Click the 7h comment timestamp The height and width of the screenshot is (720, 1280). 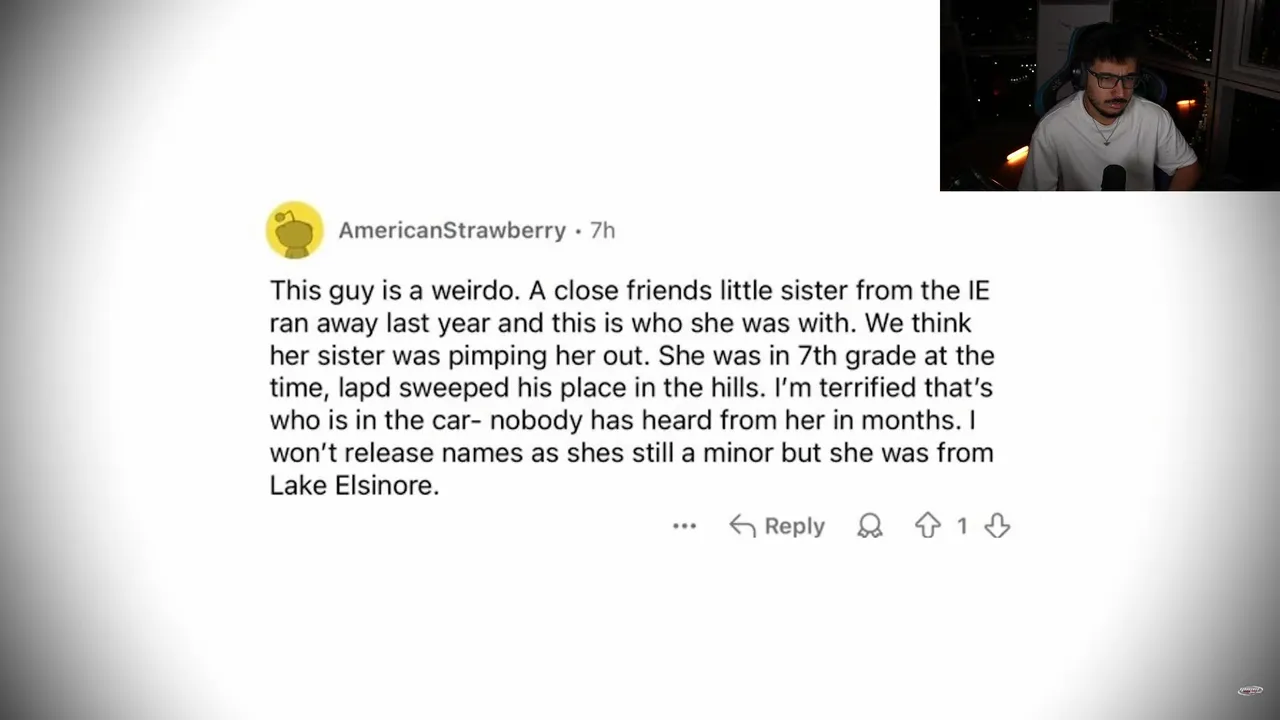point(602,230)
